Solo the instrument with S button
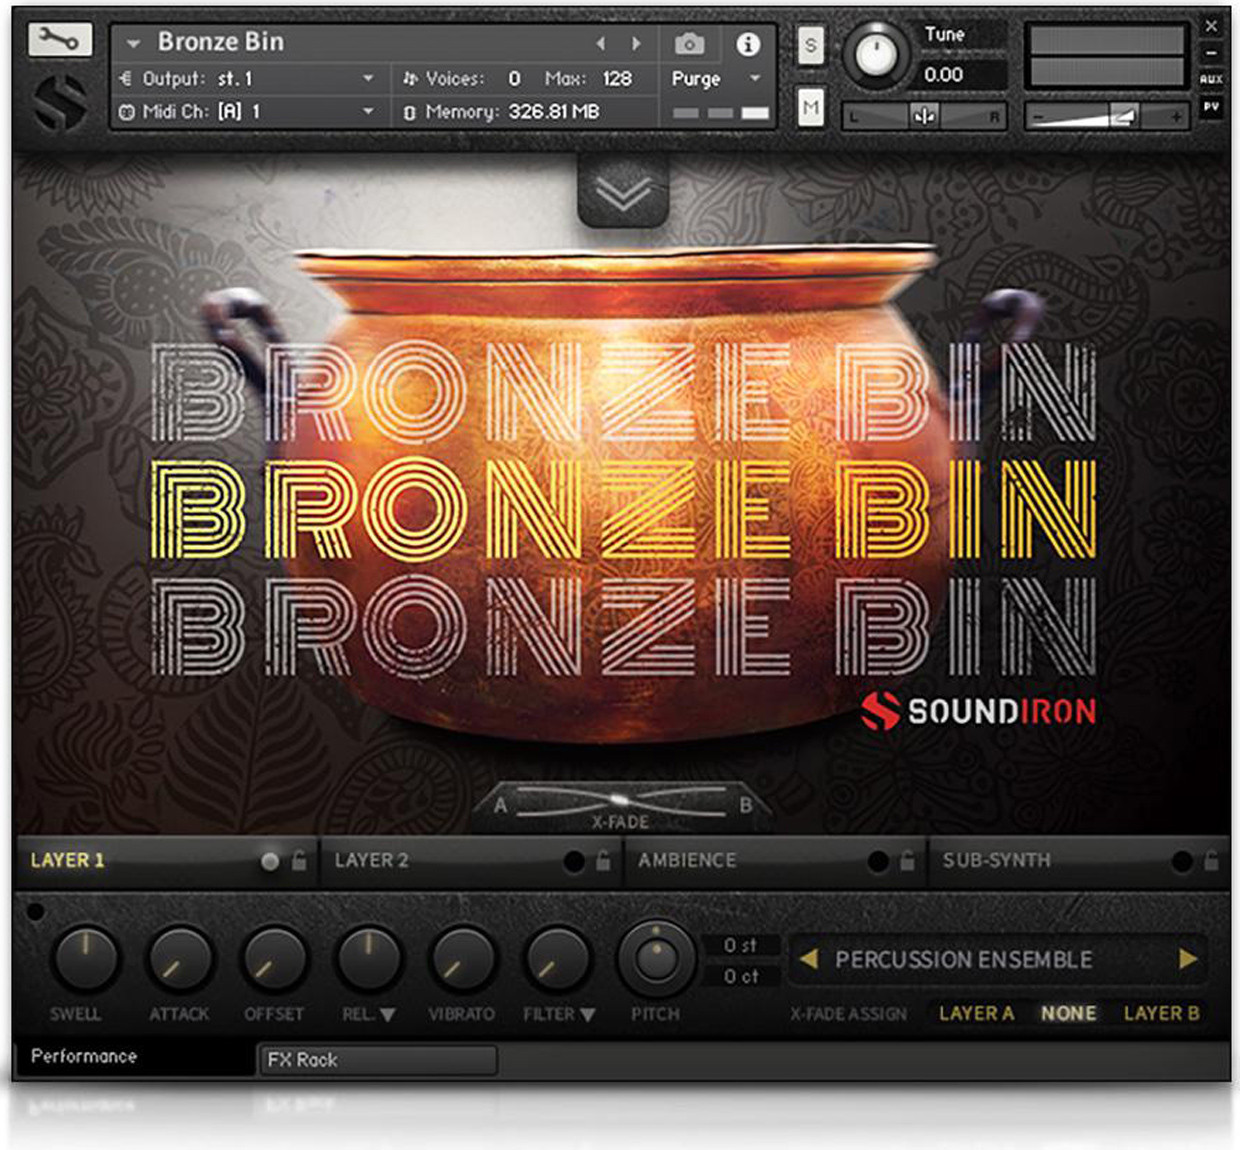This screenshot has height=1150, width=1240. click(x=811, y=45)
